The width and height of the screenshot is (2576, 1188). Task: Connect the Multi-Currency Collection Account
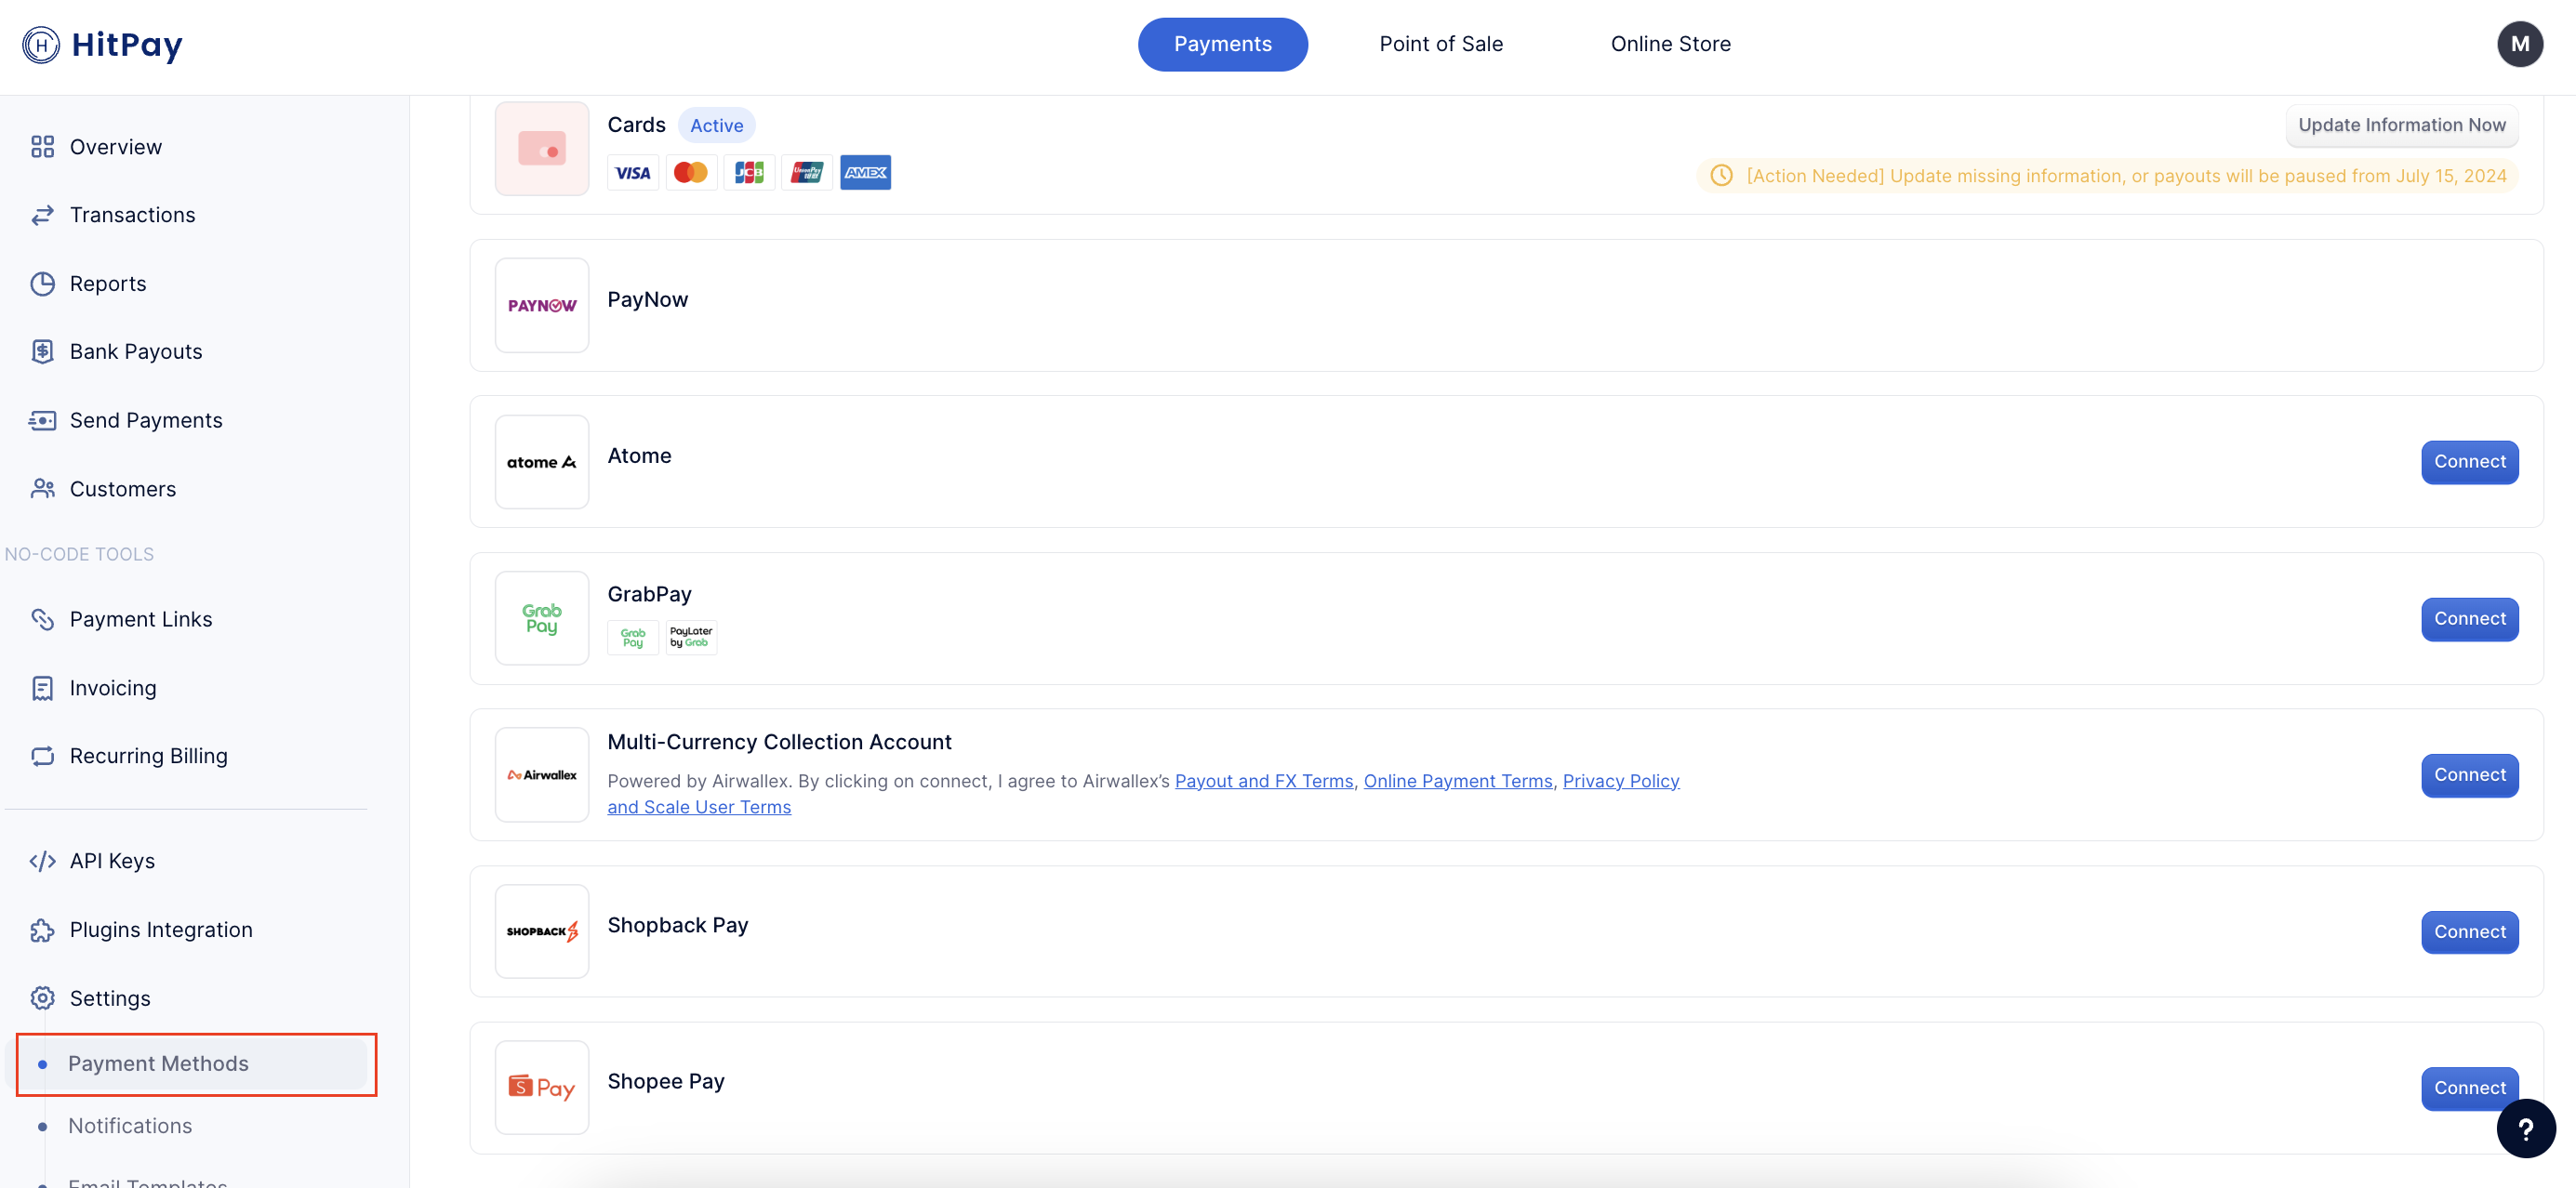pyautogui.click(x=2469, y=775)
